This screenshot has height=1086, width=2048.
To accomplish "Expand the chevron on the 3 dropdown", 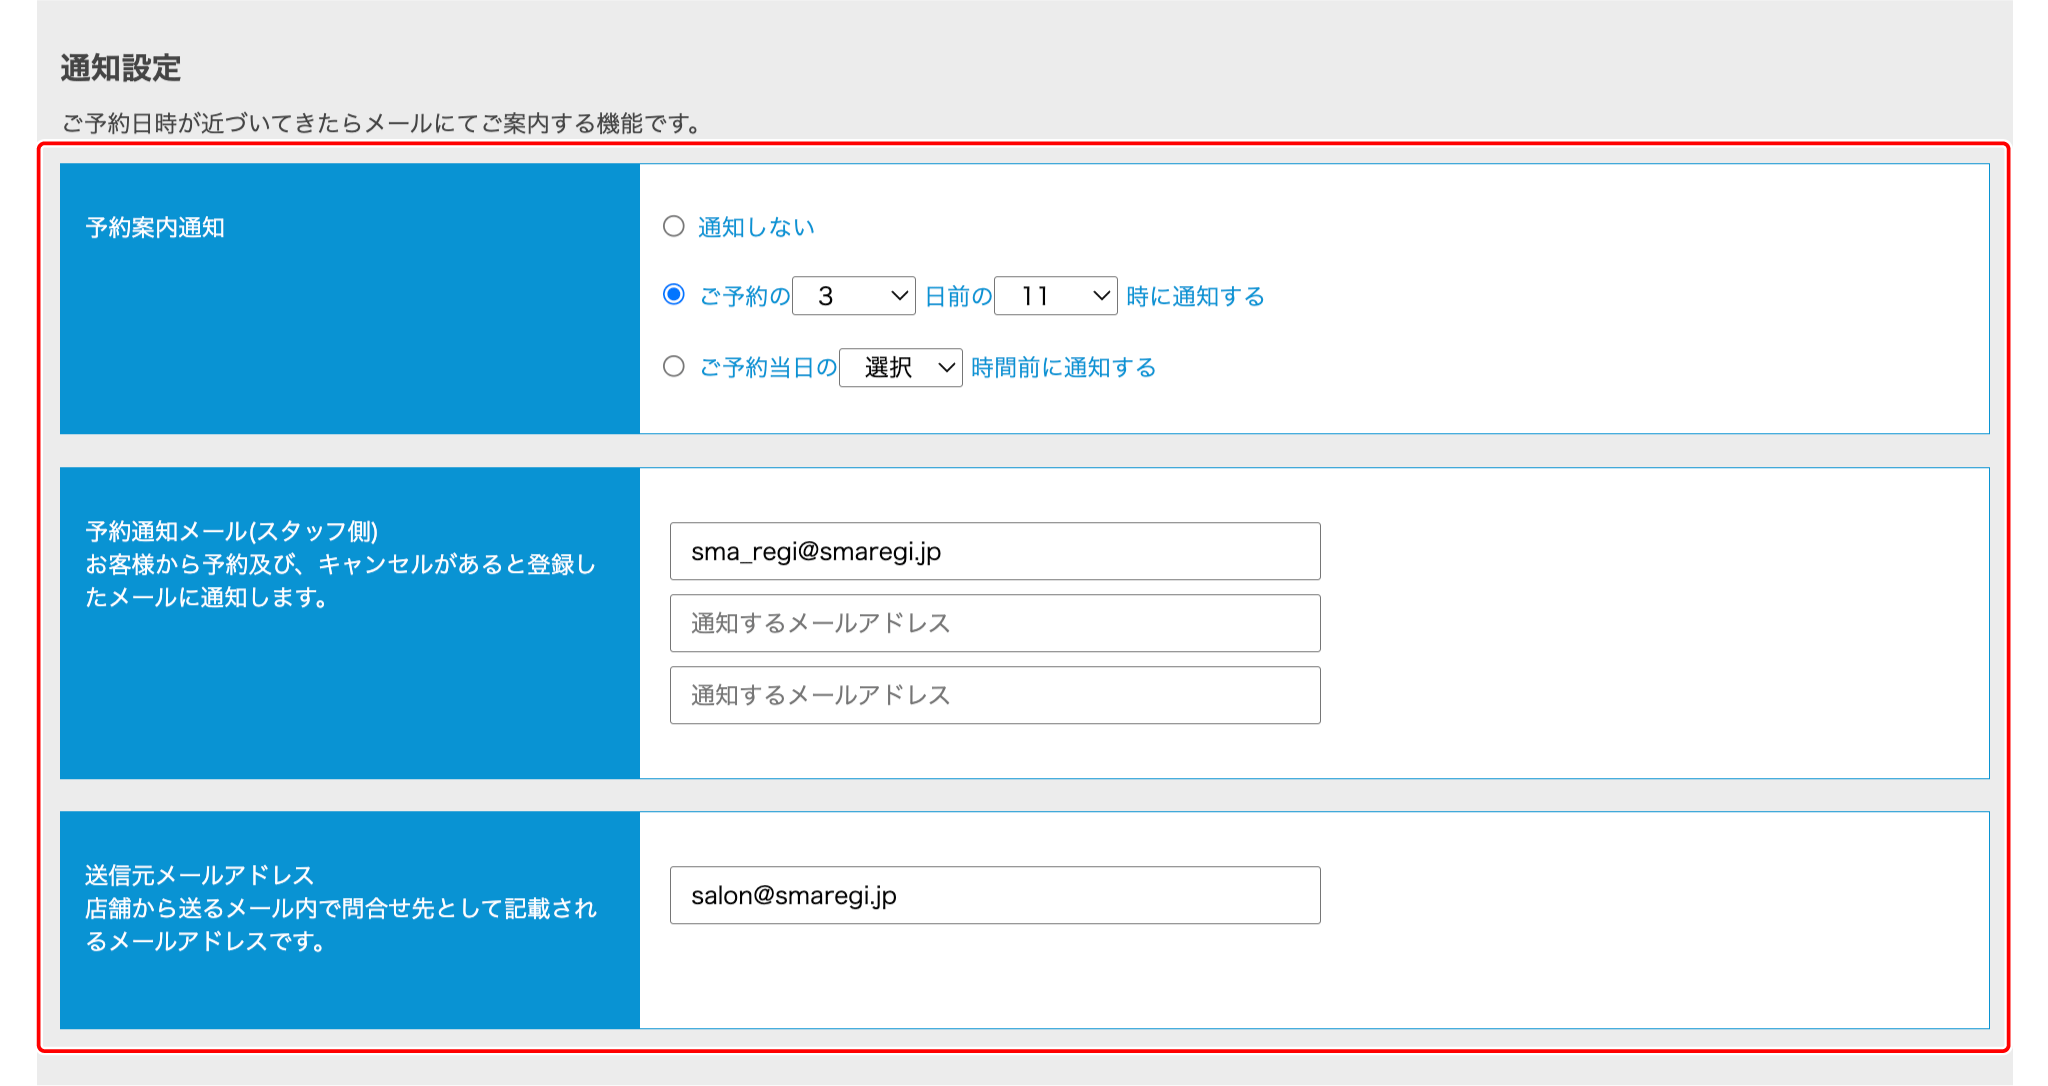I will (897, 295).
